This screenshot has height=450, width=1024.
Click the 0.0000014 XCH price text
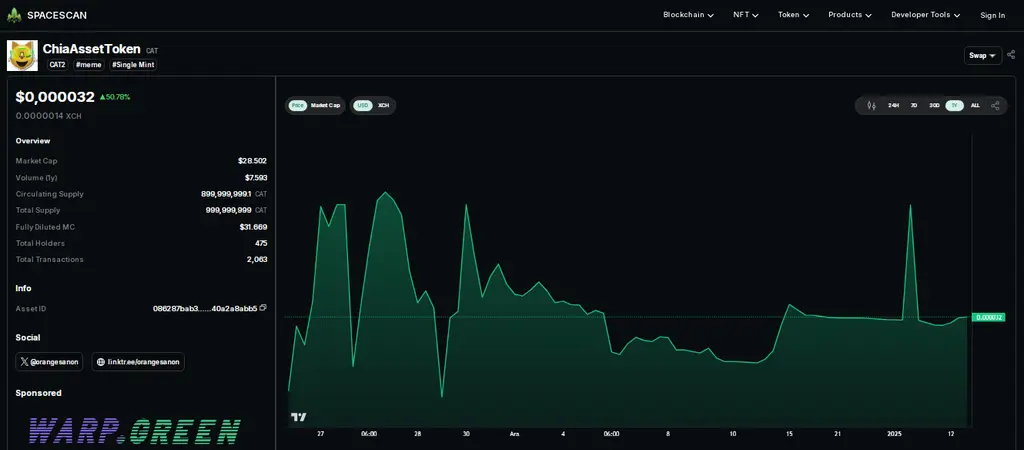point(48,116)
